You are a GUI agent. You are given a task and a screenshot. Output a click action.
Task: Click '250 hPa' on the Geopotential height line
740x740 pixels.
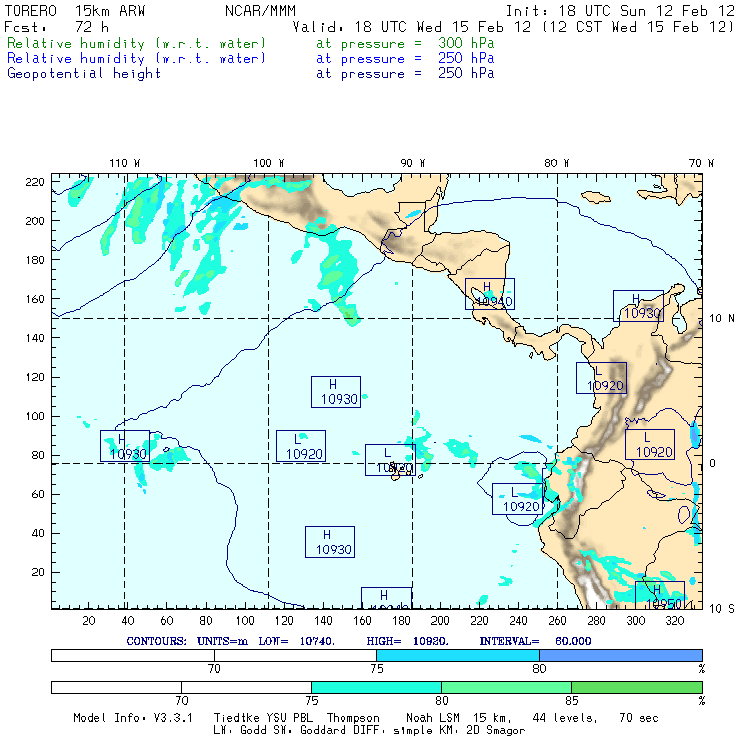pyautogui.click(x=466, y=73)
